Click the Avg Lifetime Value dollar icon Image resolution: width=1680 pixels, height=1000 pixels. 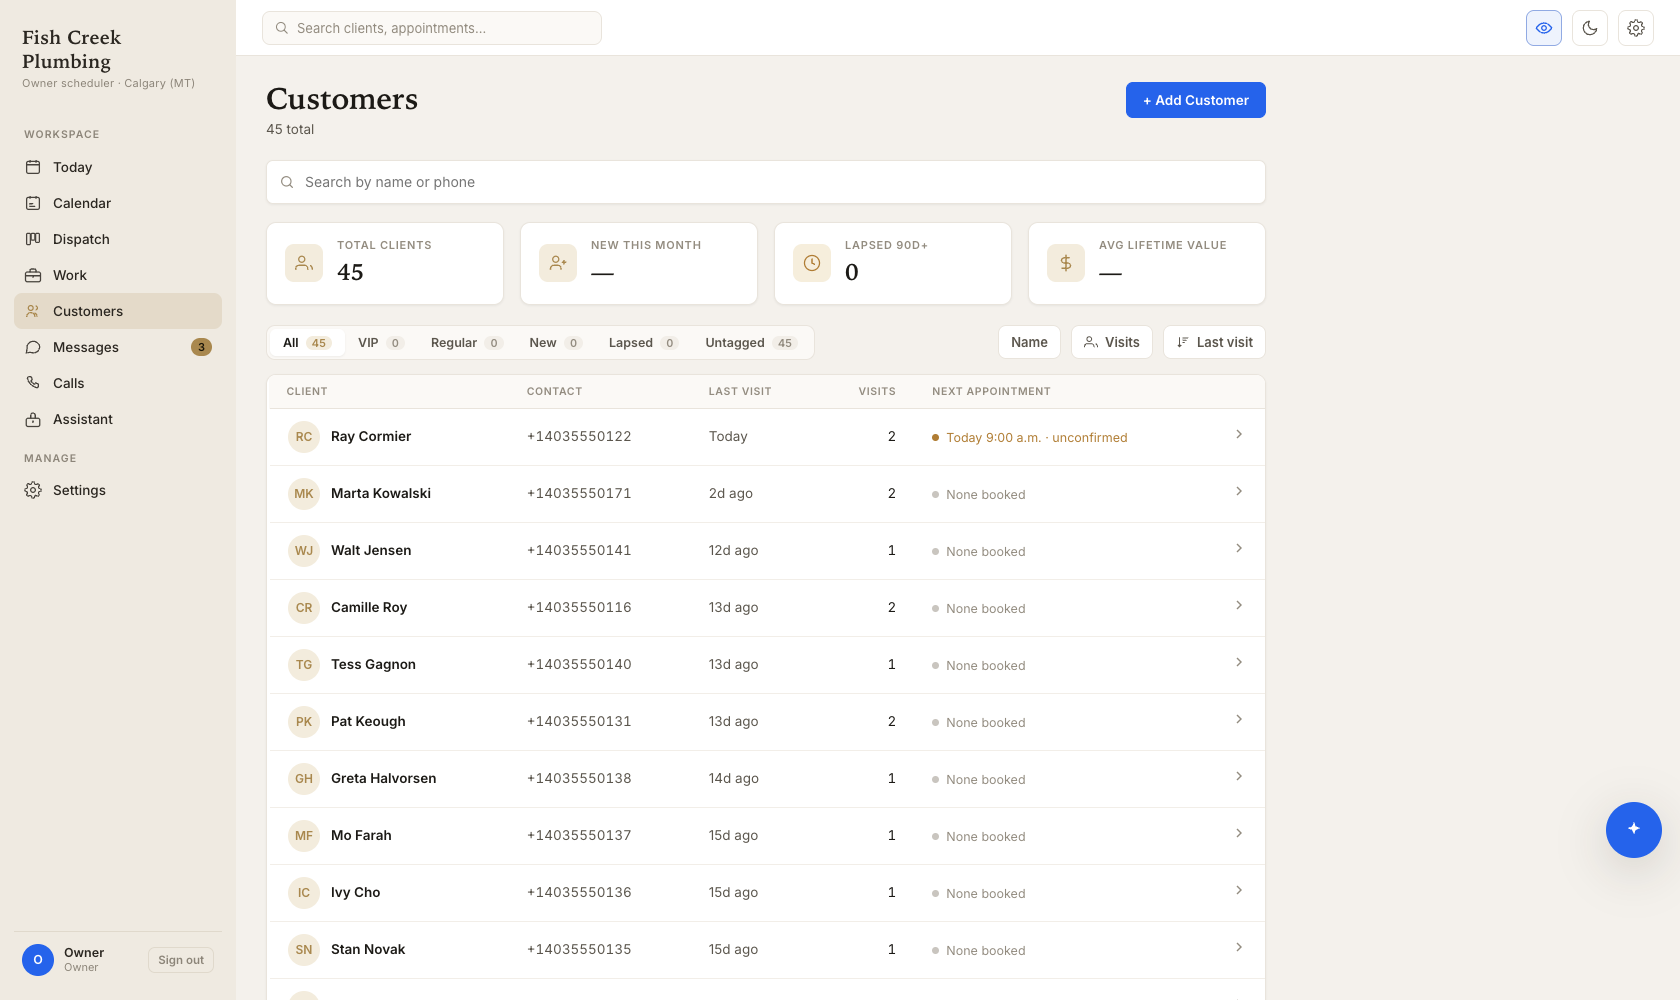click(1066, 263)
